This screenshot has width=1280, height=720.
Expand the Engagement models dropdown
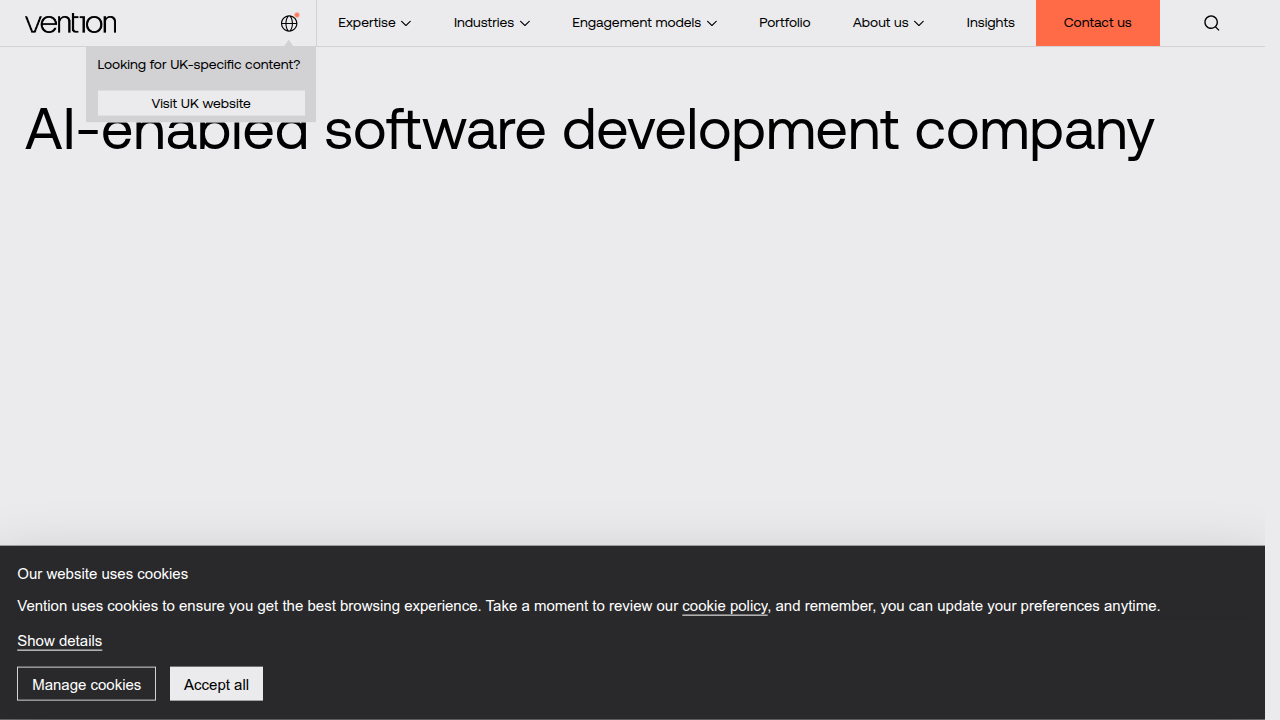coord(645,23)
